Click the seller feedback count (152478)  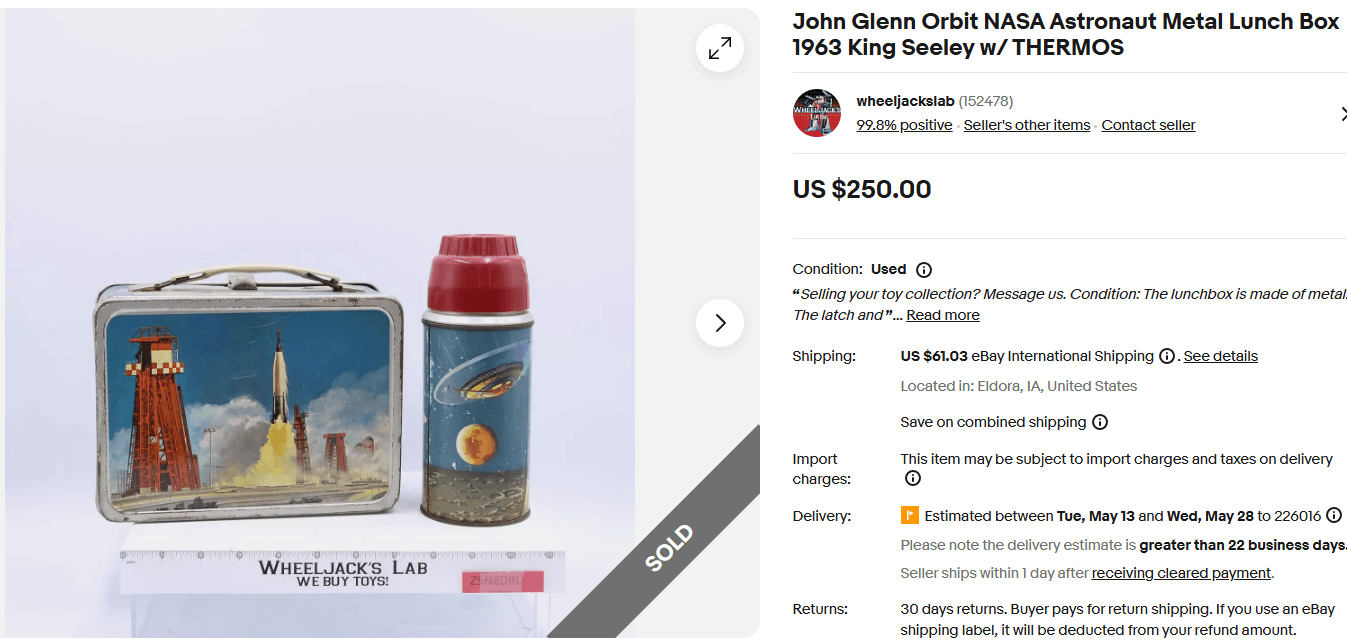click(986, 101)
